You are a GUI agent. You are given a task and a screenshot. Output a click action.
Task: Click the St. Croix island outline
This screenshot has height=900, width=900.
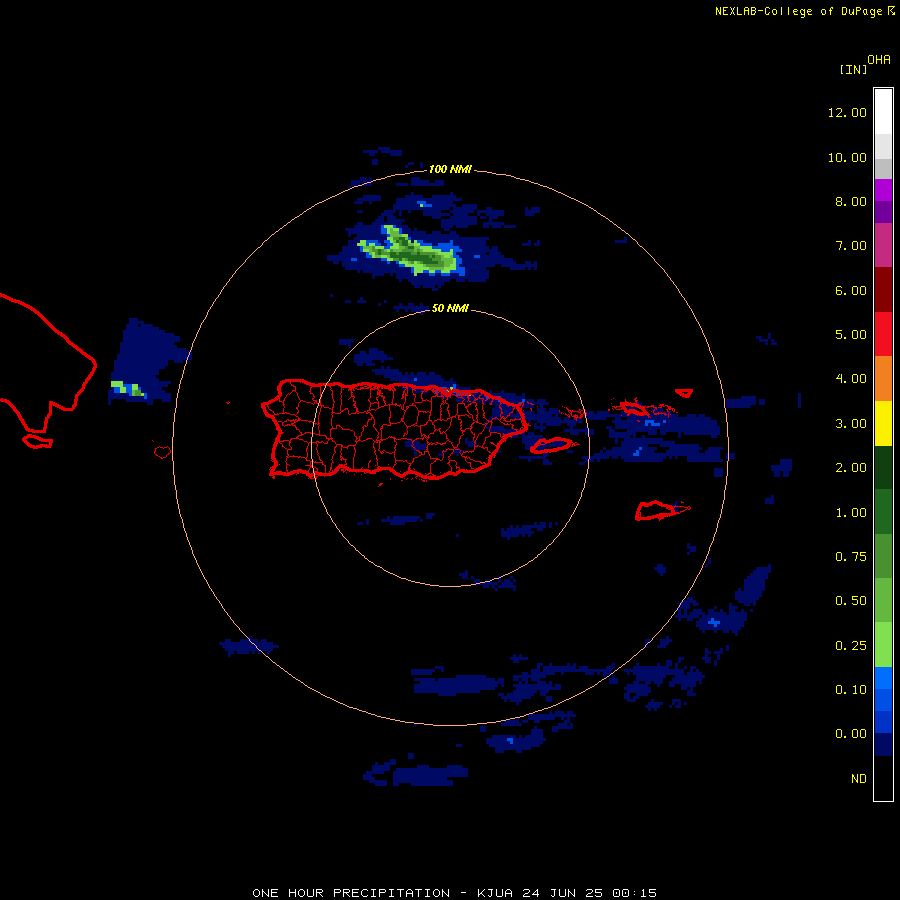[662, 510]
